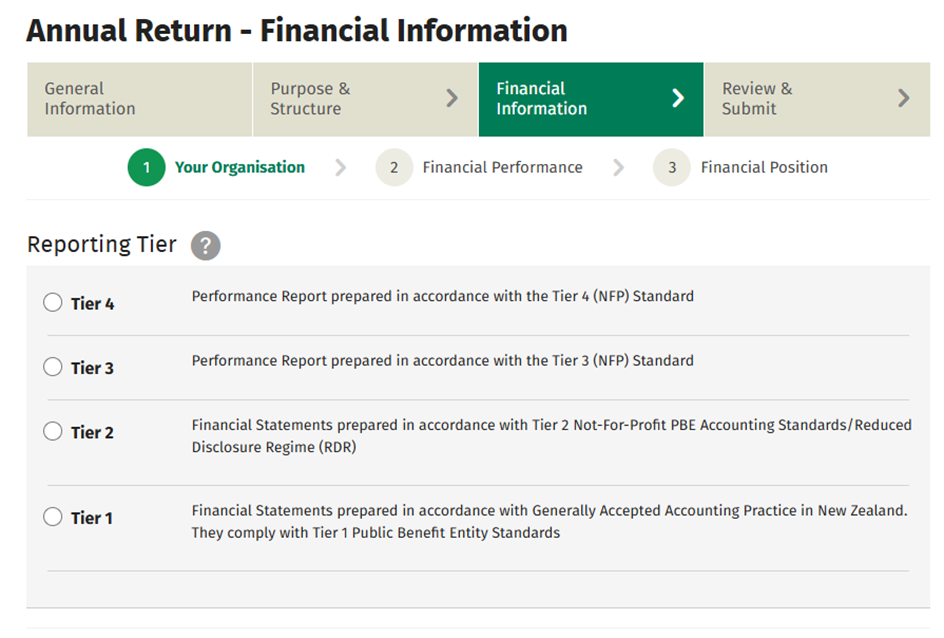The image size is (944, 638).
Task: Click the chevron before Financial Position step
Action: point(618,167)
